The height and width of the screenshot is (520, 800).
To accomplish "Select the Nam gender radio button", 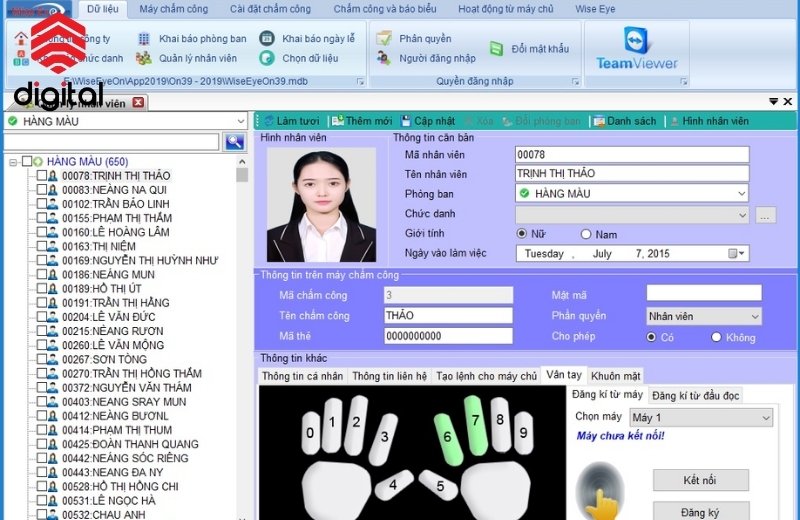I will (x=587, y=234).
